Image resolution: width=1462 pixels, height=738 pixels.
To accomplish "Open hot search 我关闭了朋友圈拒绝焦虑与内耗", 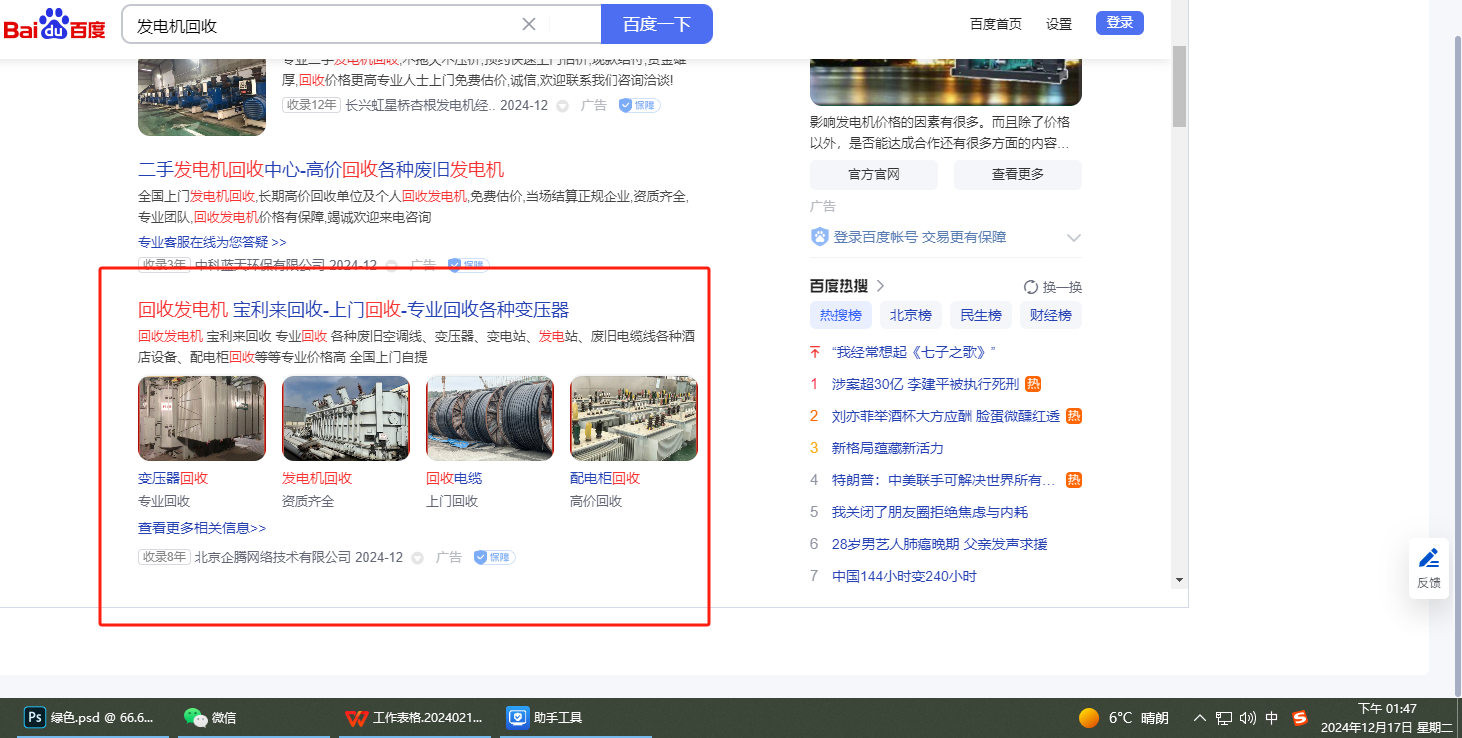I will tap(930, 512).
